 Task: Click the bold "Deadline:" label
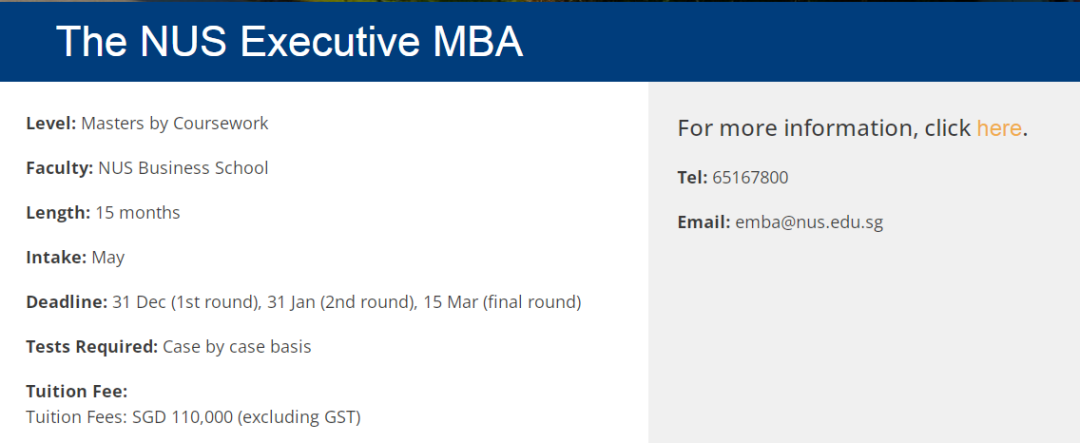click(66, 302)
